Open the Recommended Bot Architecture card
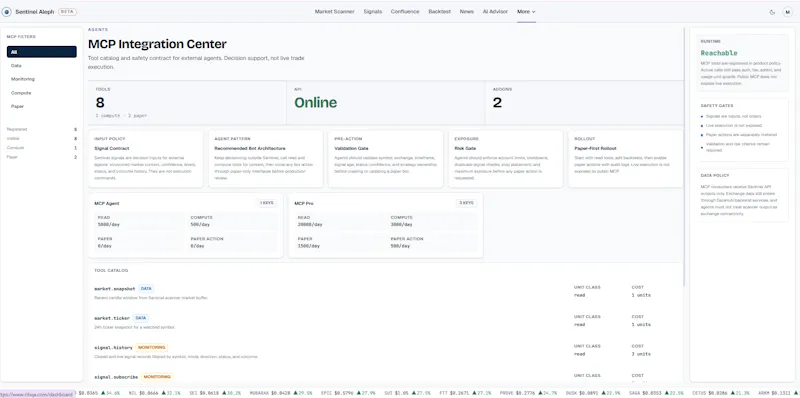 click(265, 159)
